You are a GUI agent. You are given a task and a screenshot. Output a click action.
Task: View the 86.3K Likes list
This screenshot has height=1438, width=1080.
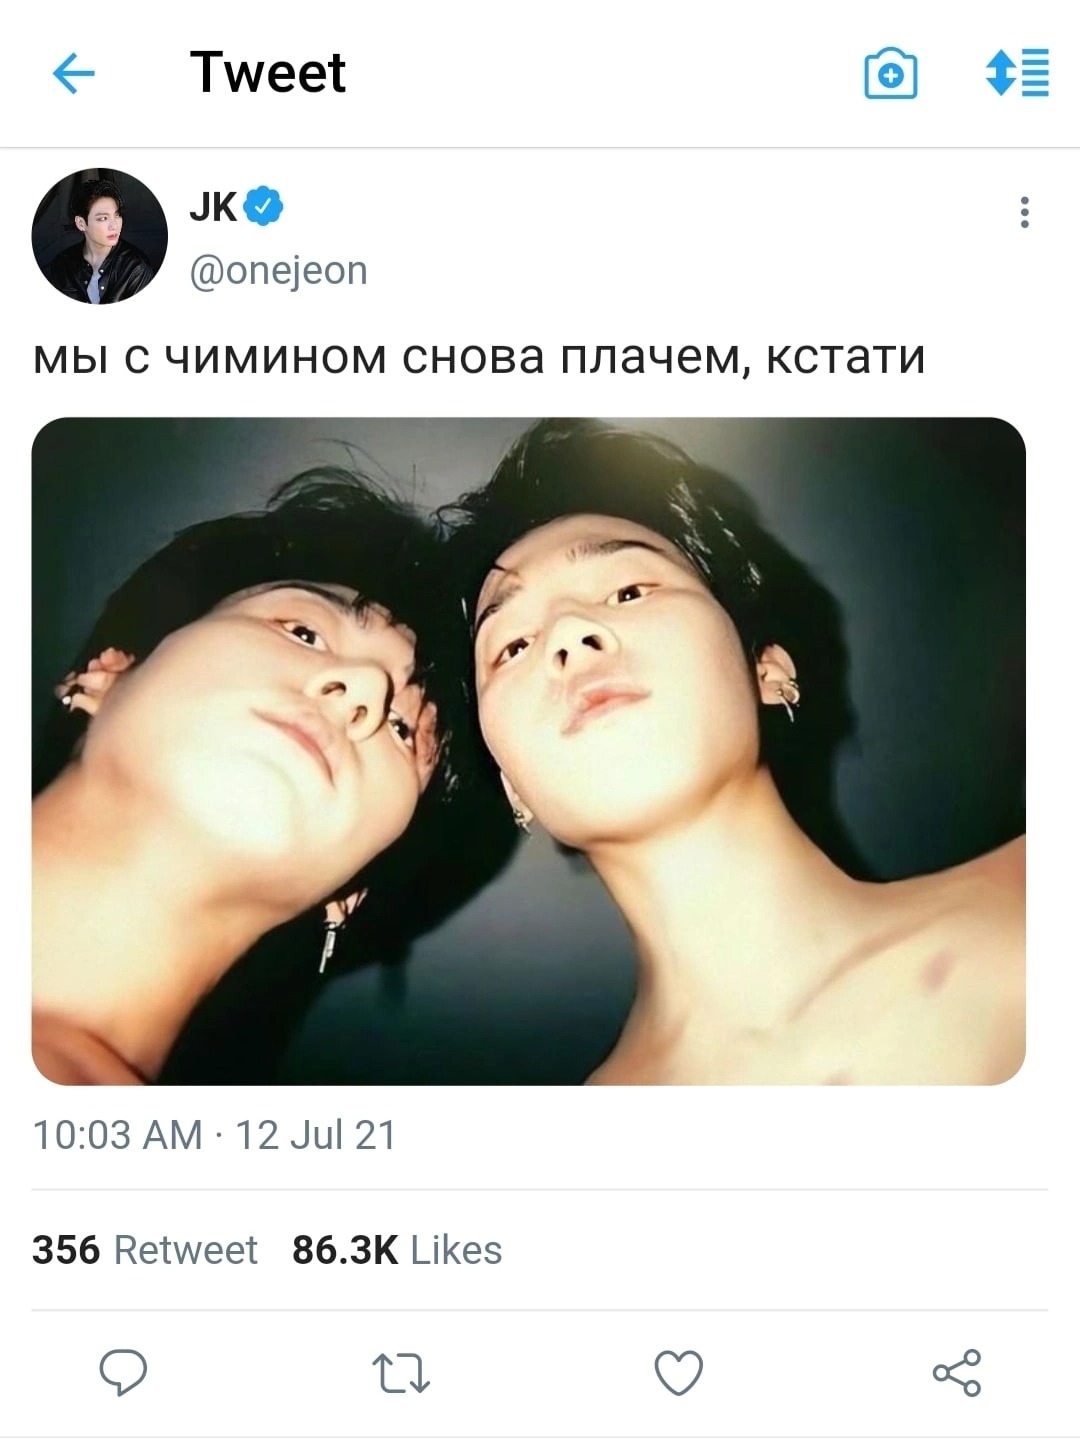coord(397,1250)
